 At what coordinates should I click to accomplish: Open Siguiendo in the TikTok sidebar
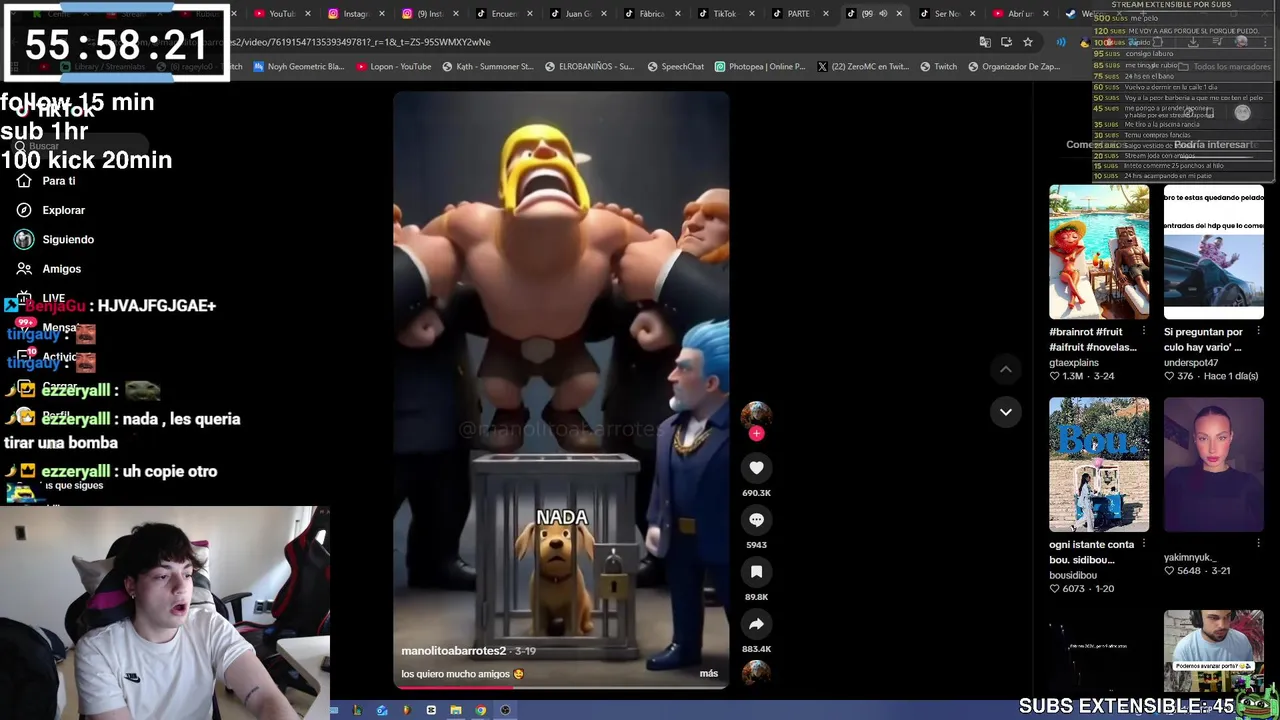pyautogui.click(x=68, y=240)
